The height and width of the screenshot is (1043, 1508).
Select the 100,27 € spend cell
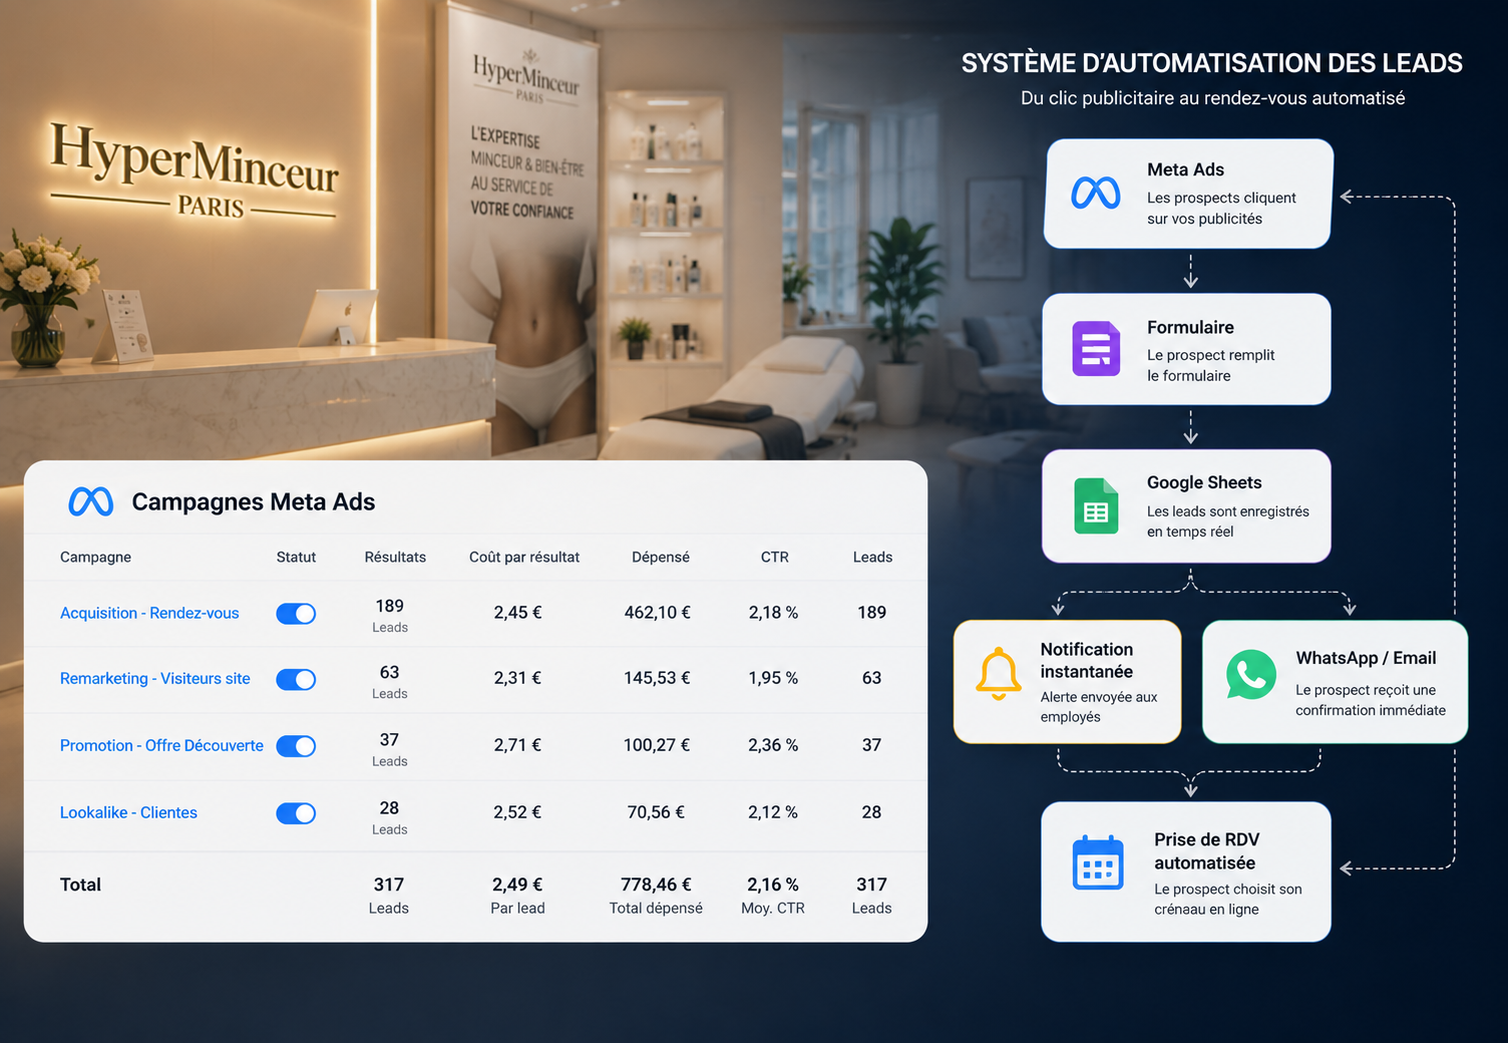(x=657, y=745)
